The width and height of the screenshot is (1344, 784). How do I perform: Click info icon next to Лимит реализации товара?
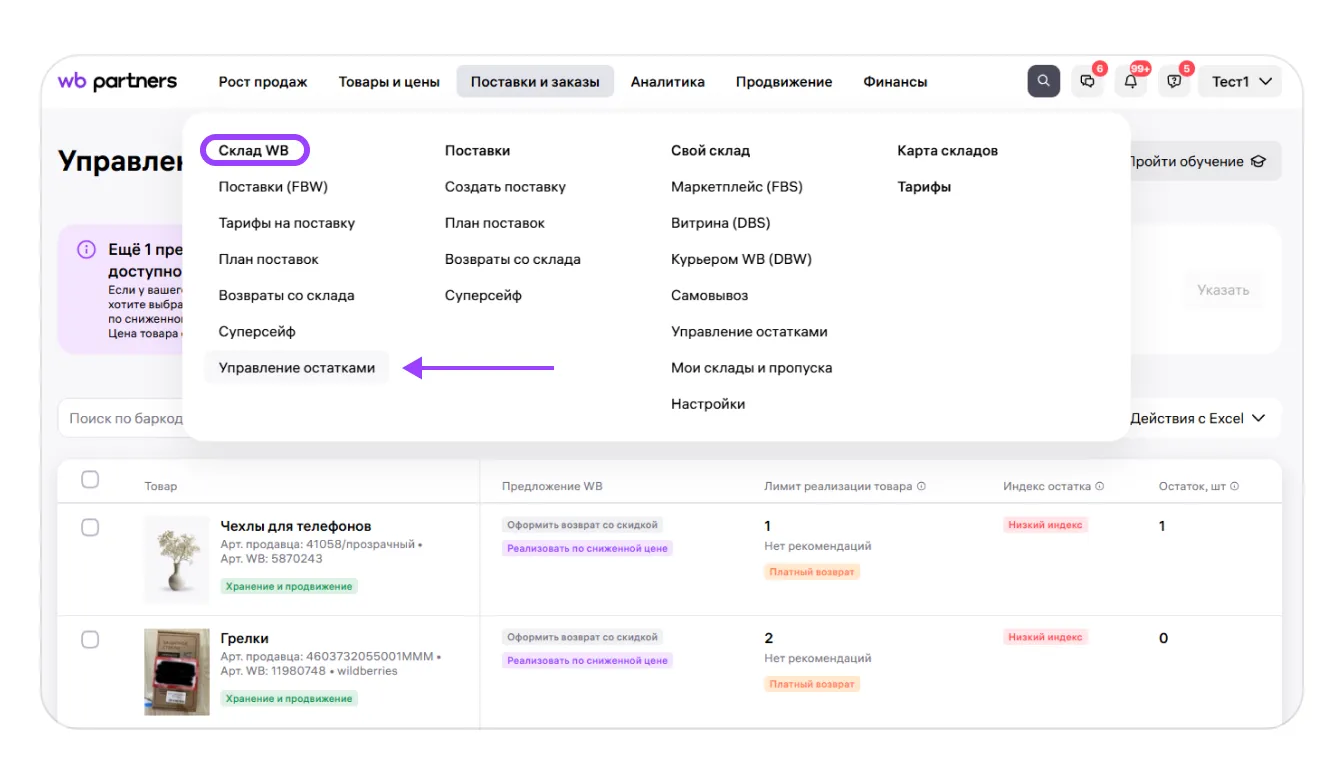click(x=921, y=486)
